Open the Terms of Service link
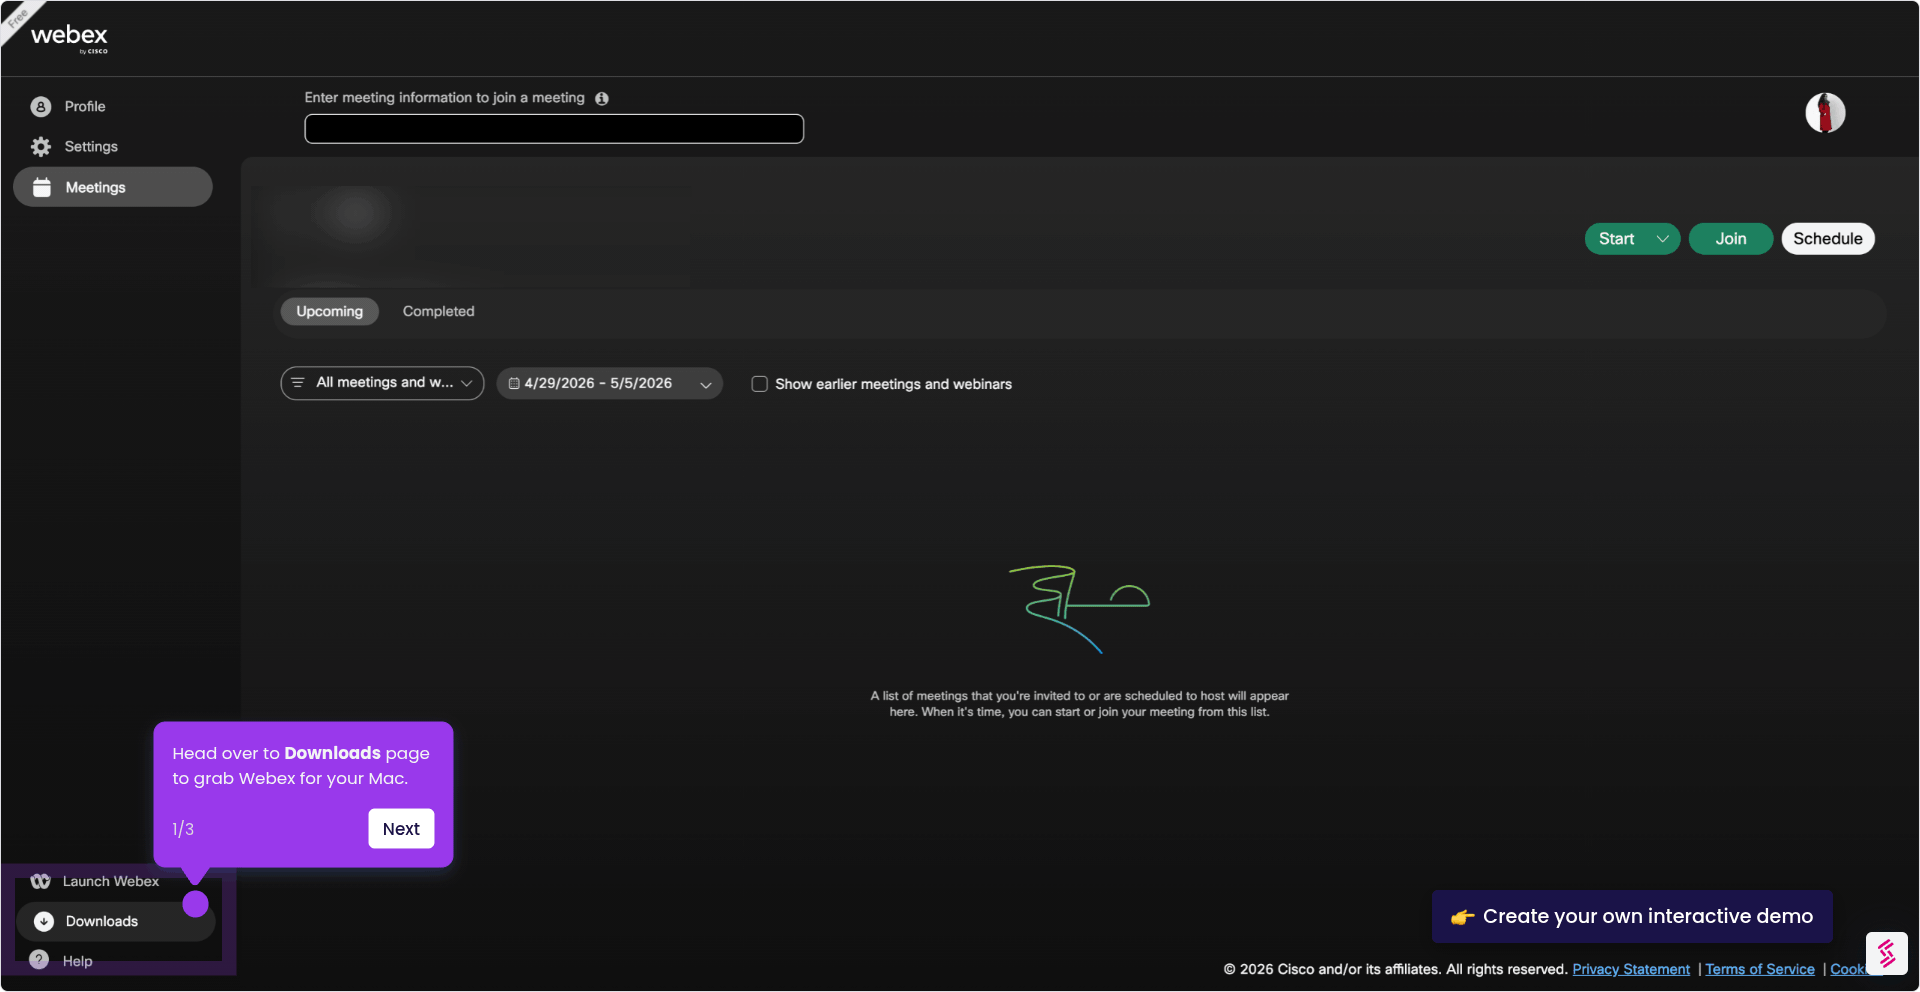The height and width of the screenshot is (992, 1920). [1759, 969]
